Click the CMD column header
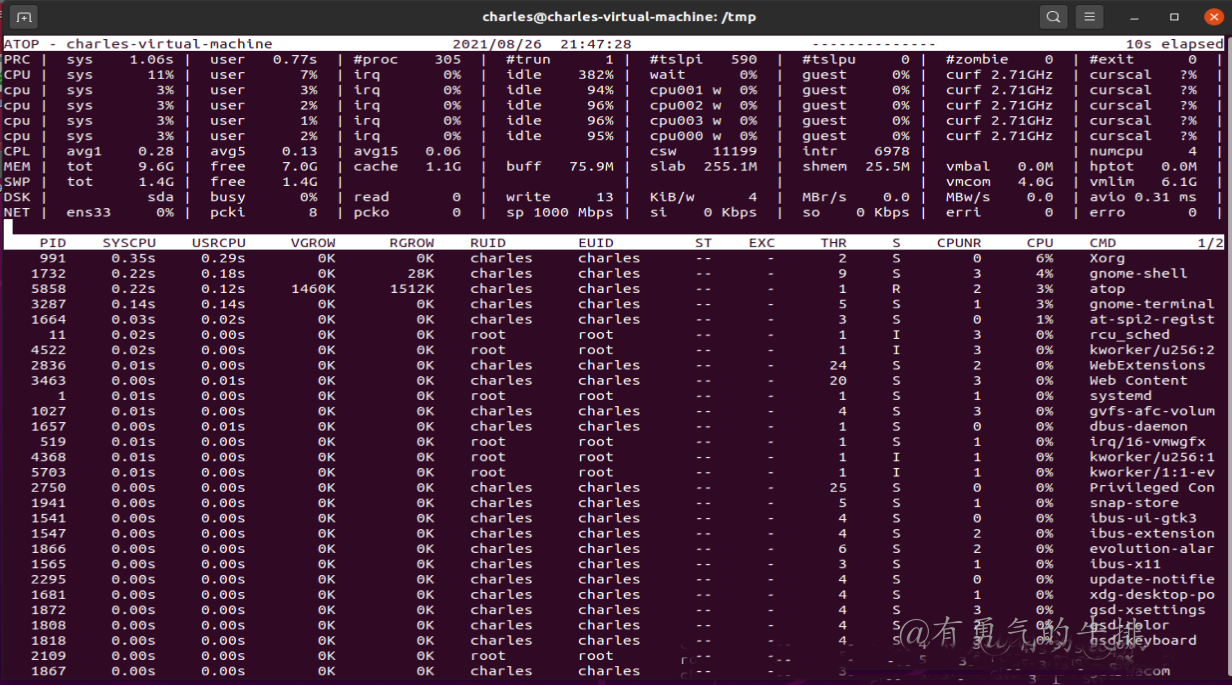This screenshot has height=685, width=1232. (1103, 243)
